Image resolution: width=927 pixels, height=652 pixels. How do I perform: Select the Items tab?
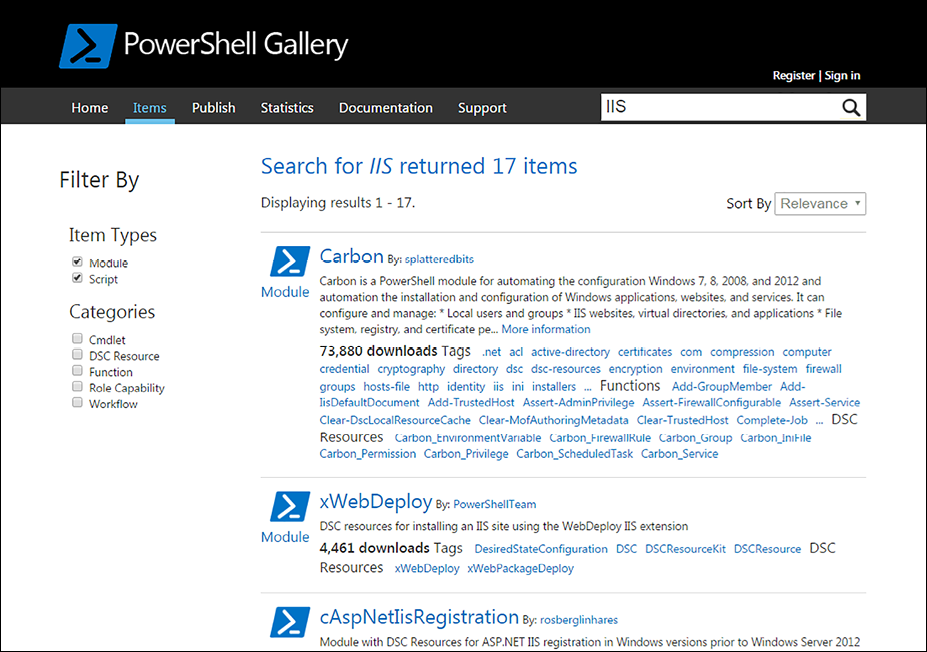(x=150, y=108)
